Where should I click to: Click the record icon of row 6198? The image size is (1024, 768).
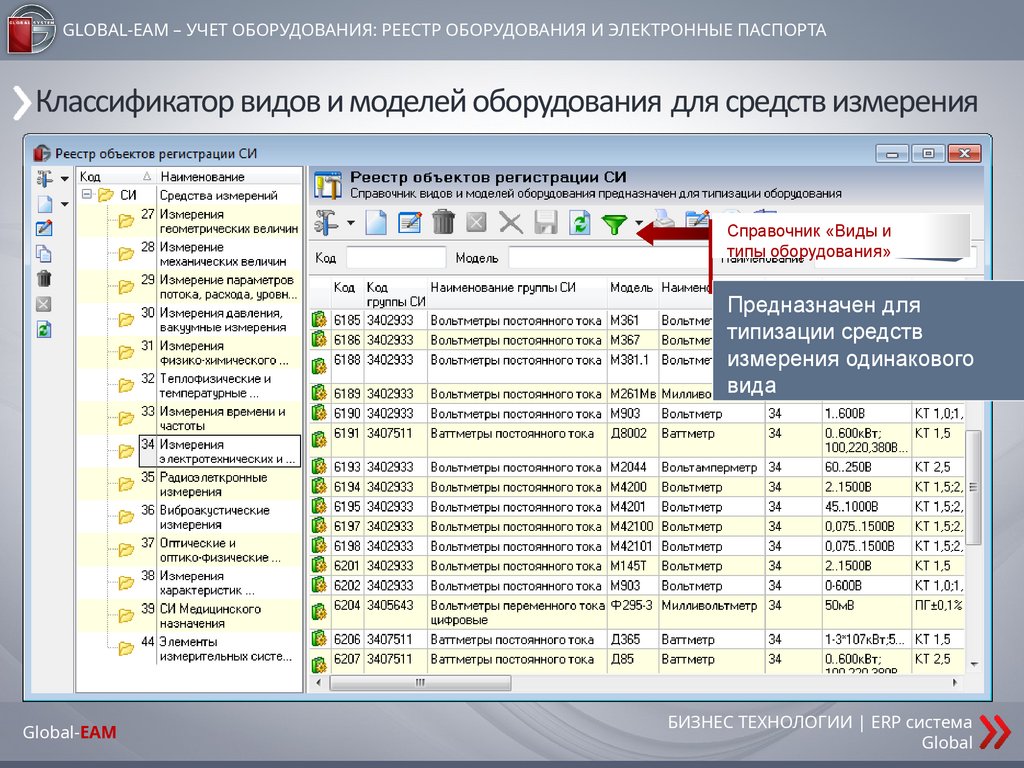319,545
